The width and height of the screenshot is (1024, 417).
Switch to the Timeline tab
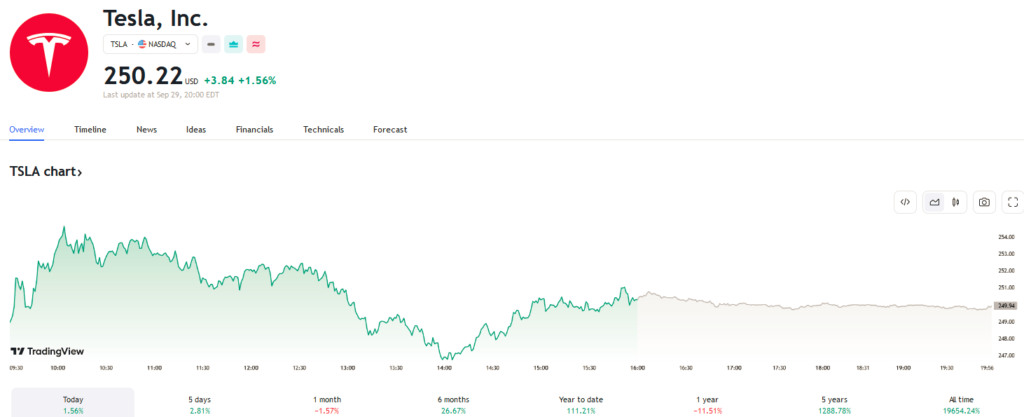[90, 129]
